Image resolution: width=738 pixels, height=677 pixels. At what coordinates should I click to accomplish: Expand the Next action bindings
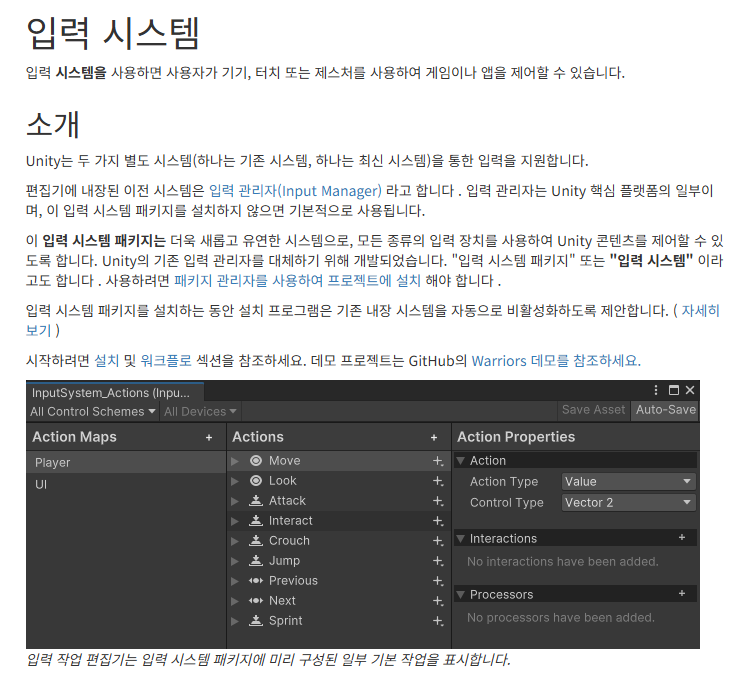235,602
